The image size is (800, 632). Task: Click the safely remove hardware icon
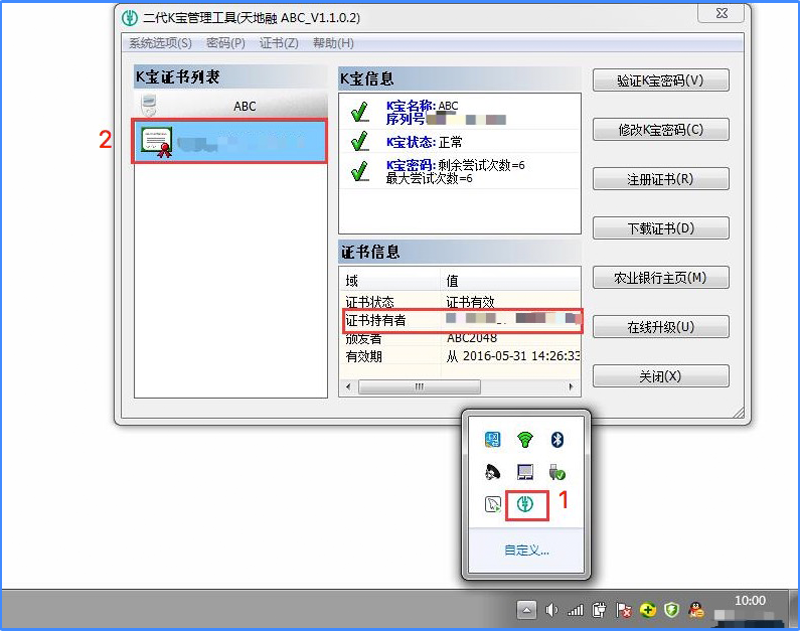558,472
